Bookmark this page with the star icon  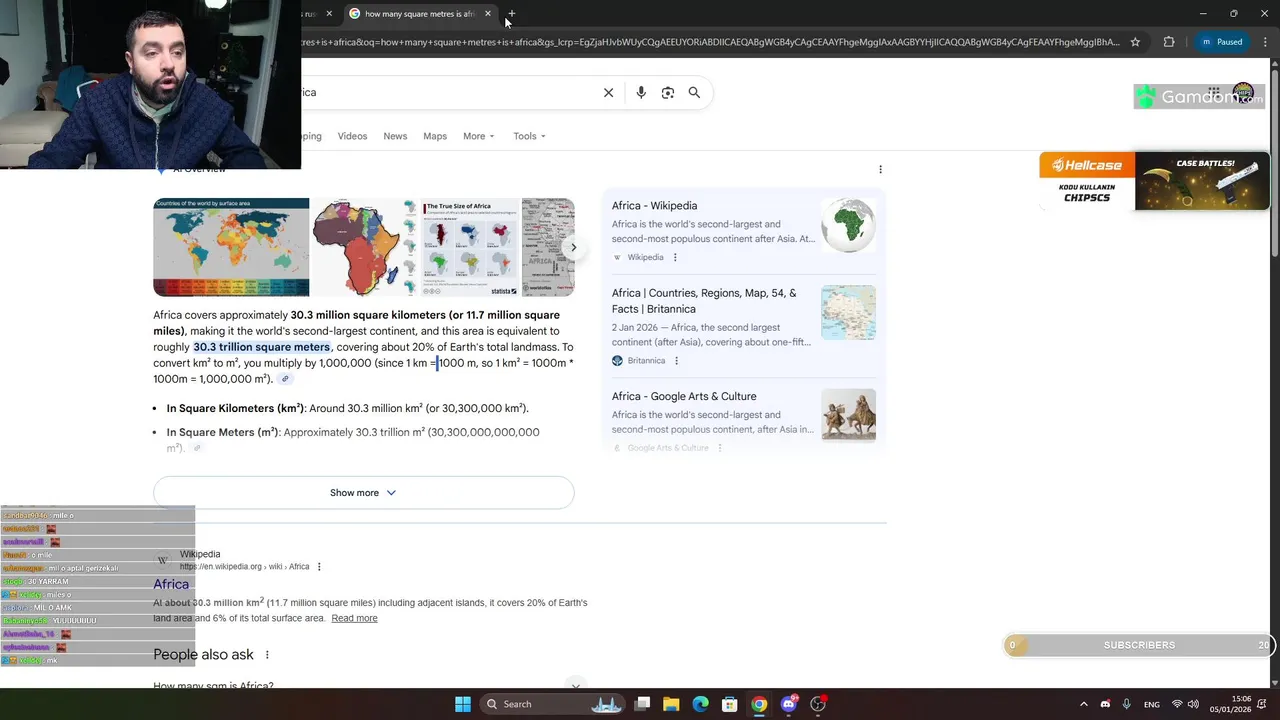click(1135, 42)
